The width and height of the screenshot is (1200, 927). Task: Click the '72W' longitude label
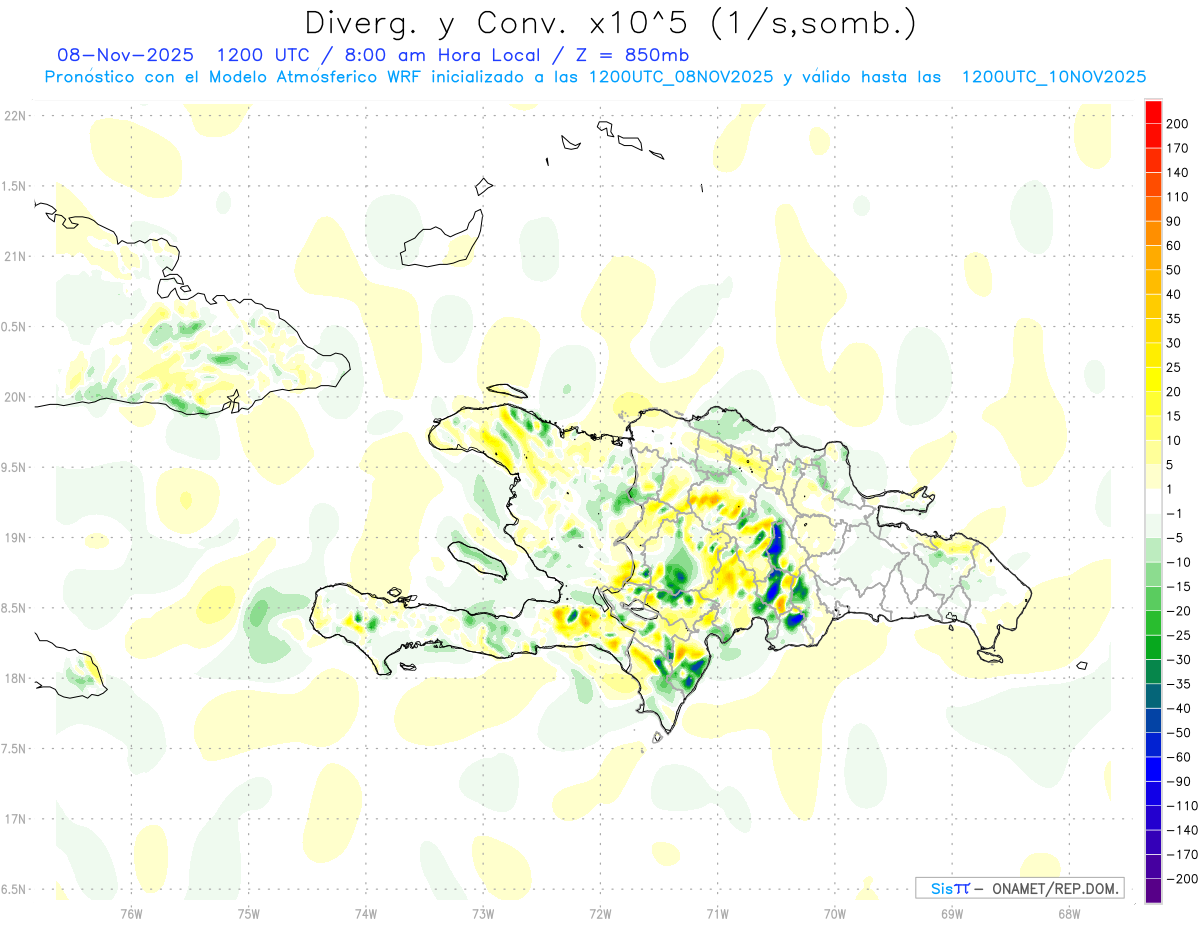(600, 913)
